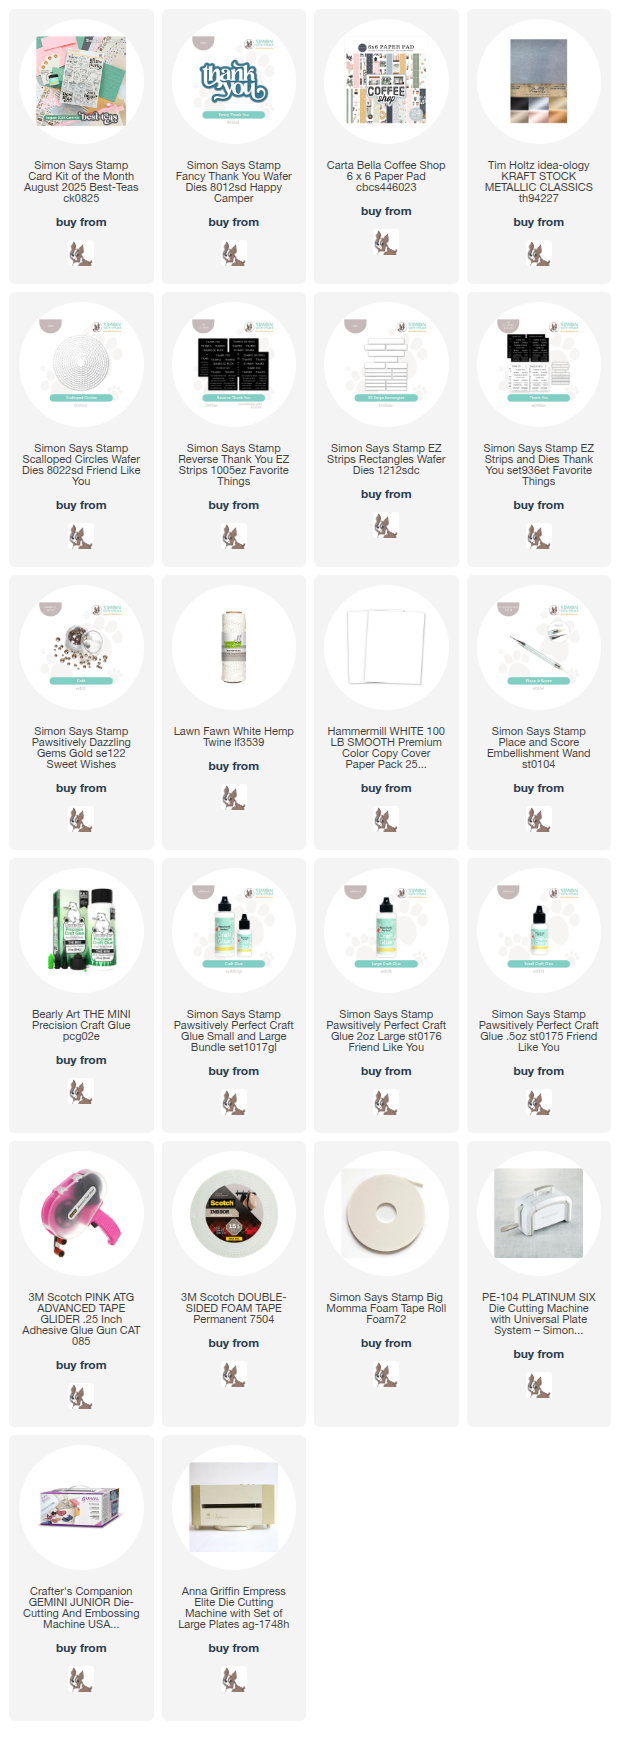
Task: Click Reverse Thank You EZ Strips title
Action: coord(233,465)
